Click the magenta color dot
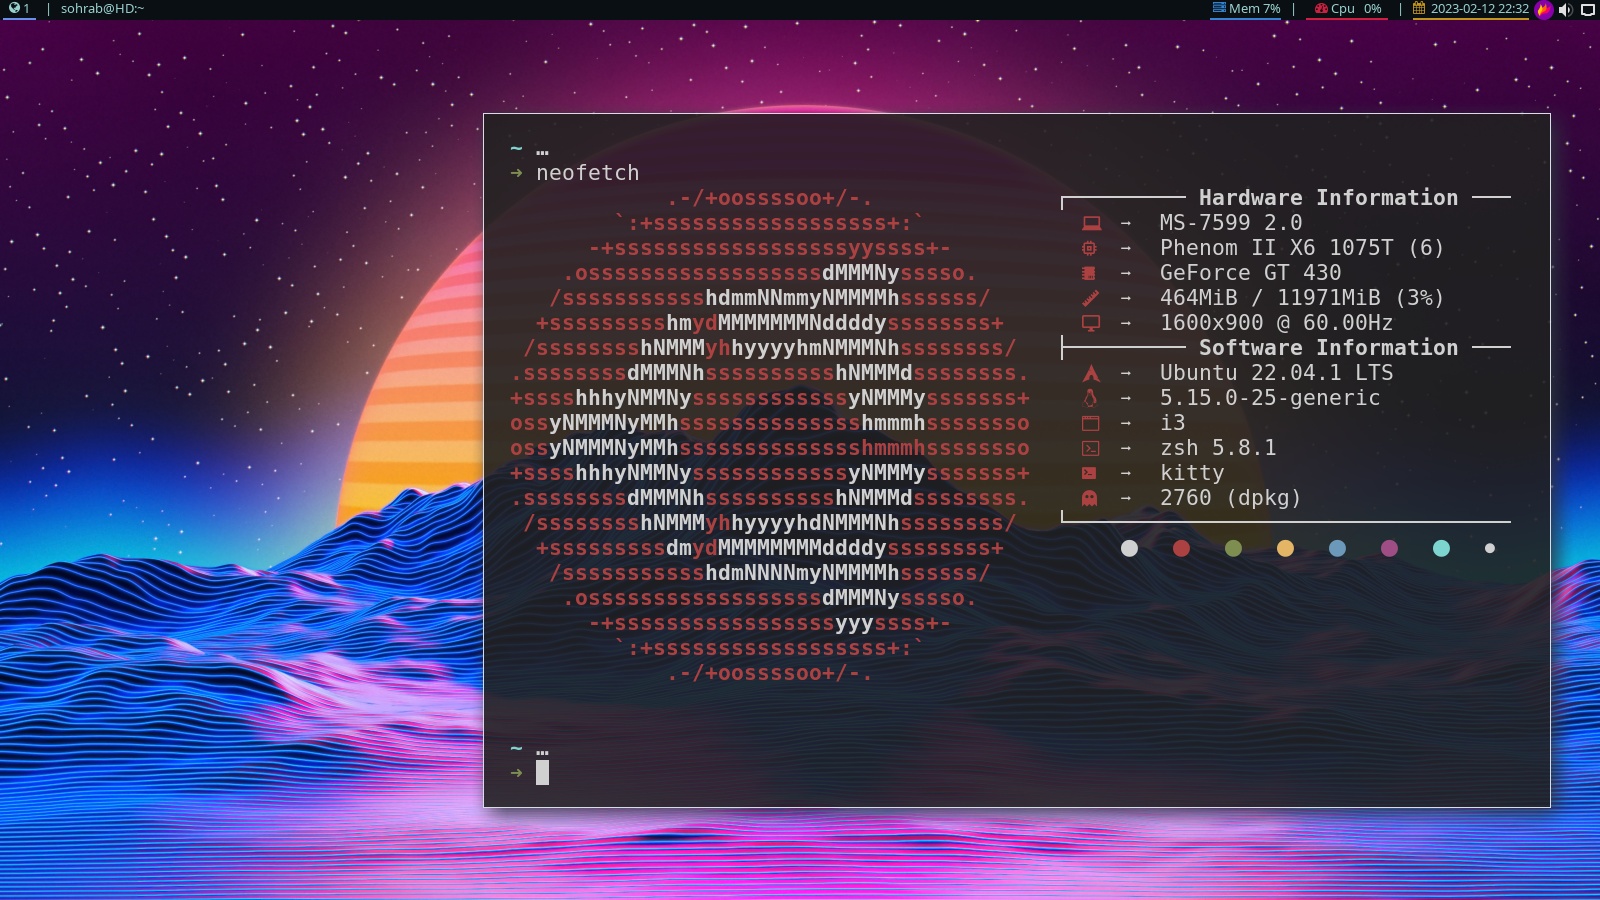 click(1389, 548)
